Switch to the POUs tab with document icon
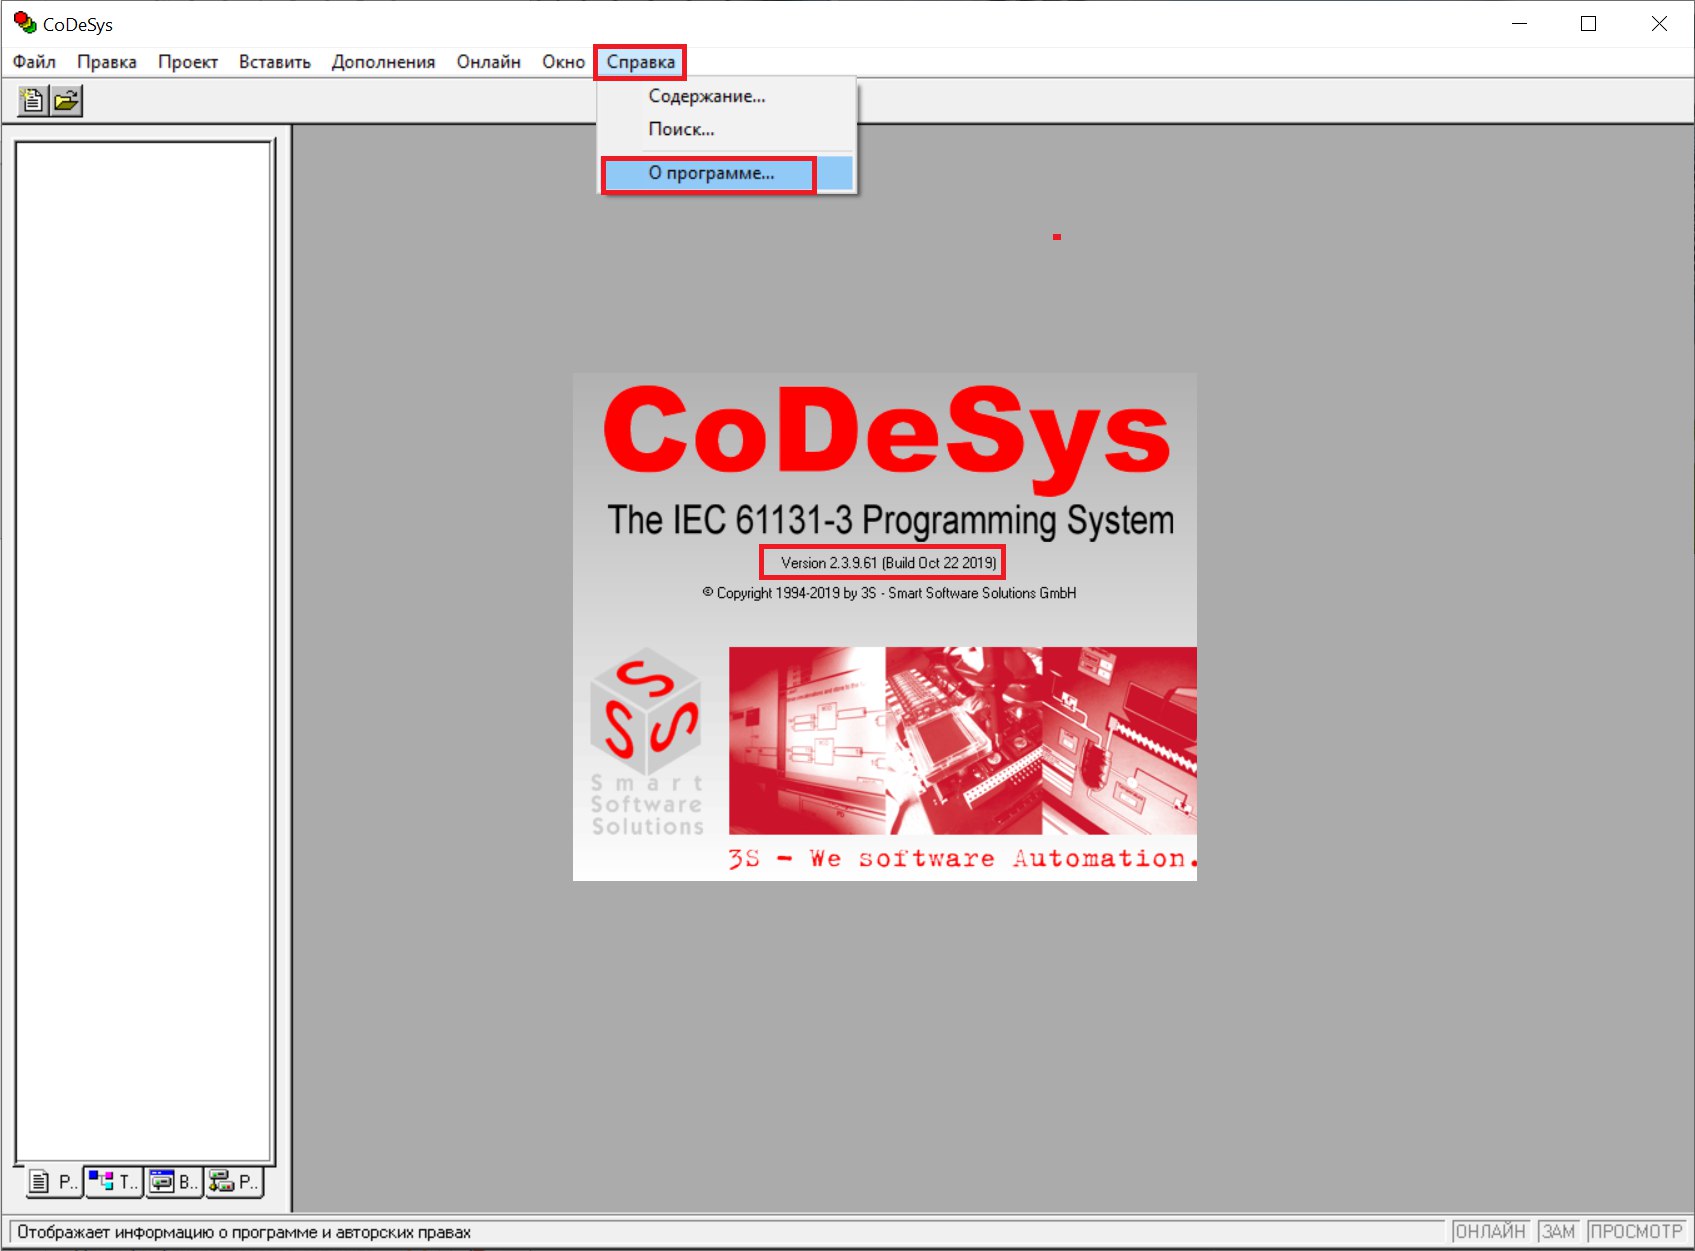Image resolution: width=1695 pixels, height=1251 pixels. pyautogui.click(x=53, y=1182)
